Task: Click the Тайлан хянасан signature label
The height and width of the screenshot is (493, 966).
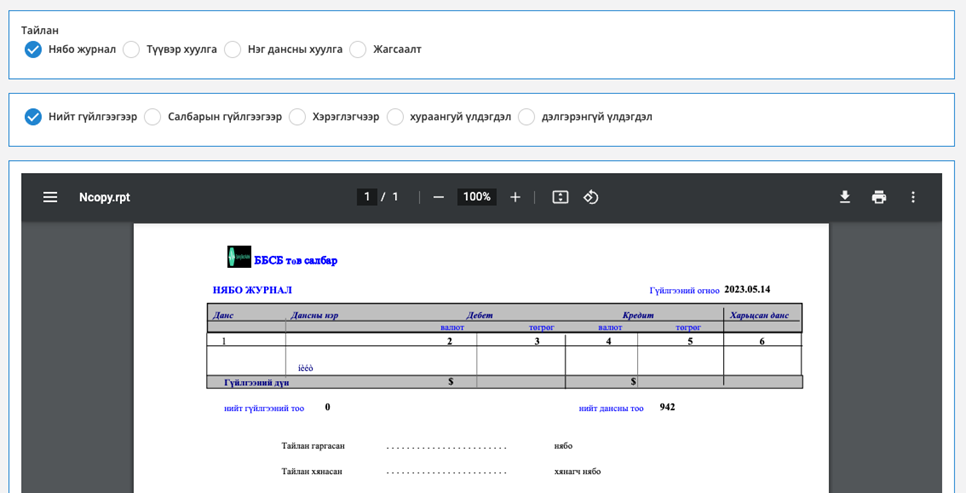Action: (312, 471)
